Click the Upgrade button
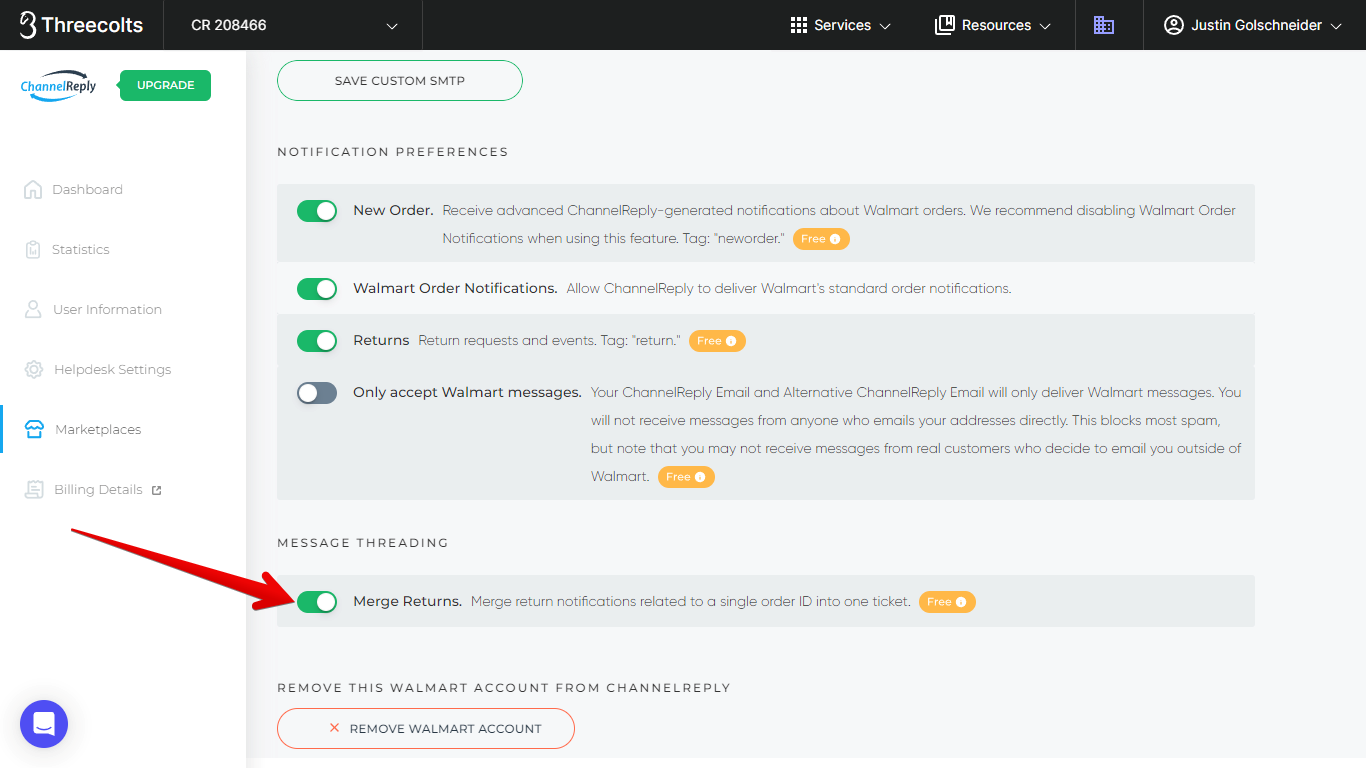Screen dimensions: 1366x768 (165, 85)
